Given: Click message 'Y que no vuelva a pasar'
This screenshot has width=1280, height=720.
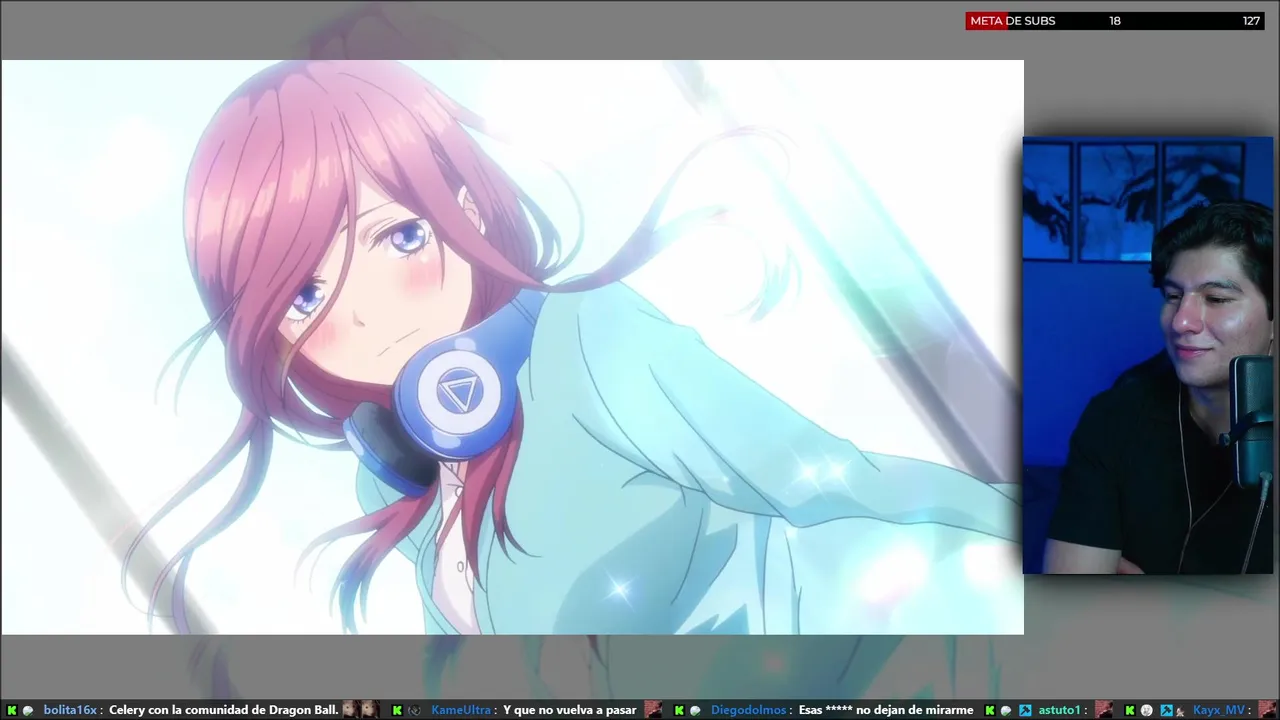Looking at the screenshot, I should (570, 710).
